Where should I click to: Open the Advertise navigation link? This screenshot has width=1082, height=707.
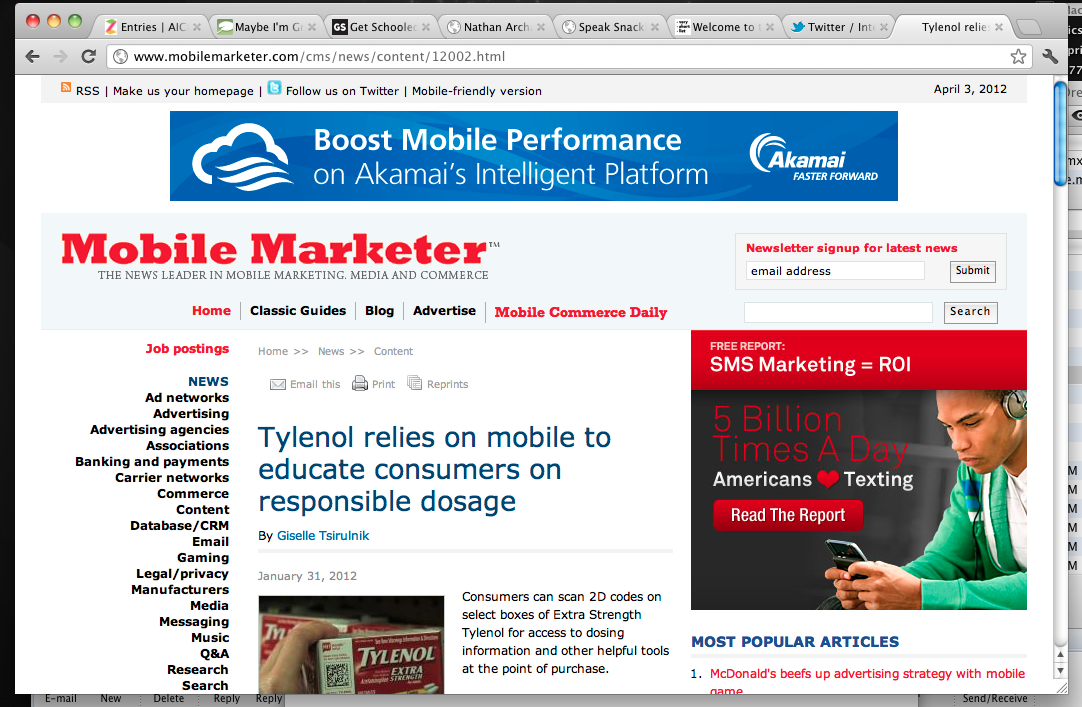444,311
